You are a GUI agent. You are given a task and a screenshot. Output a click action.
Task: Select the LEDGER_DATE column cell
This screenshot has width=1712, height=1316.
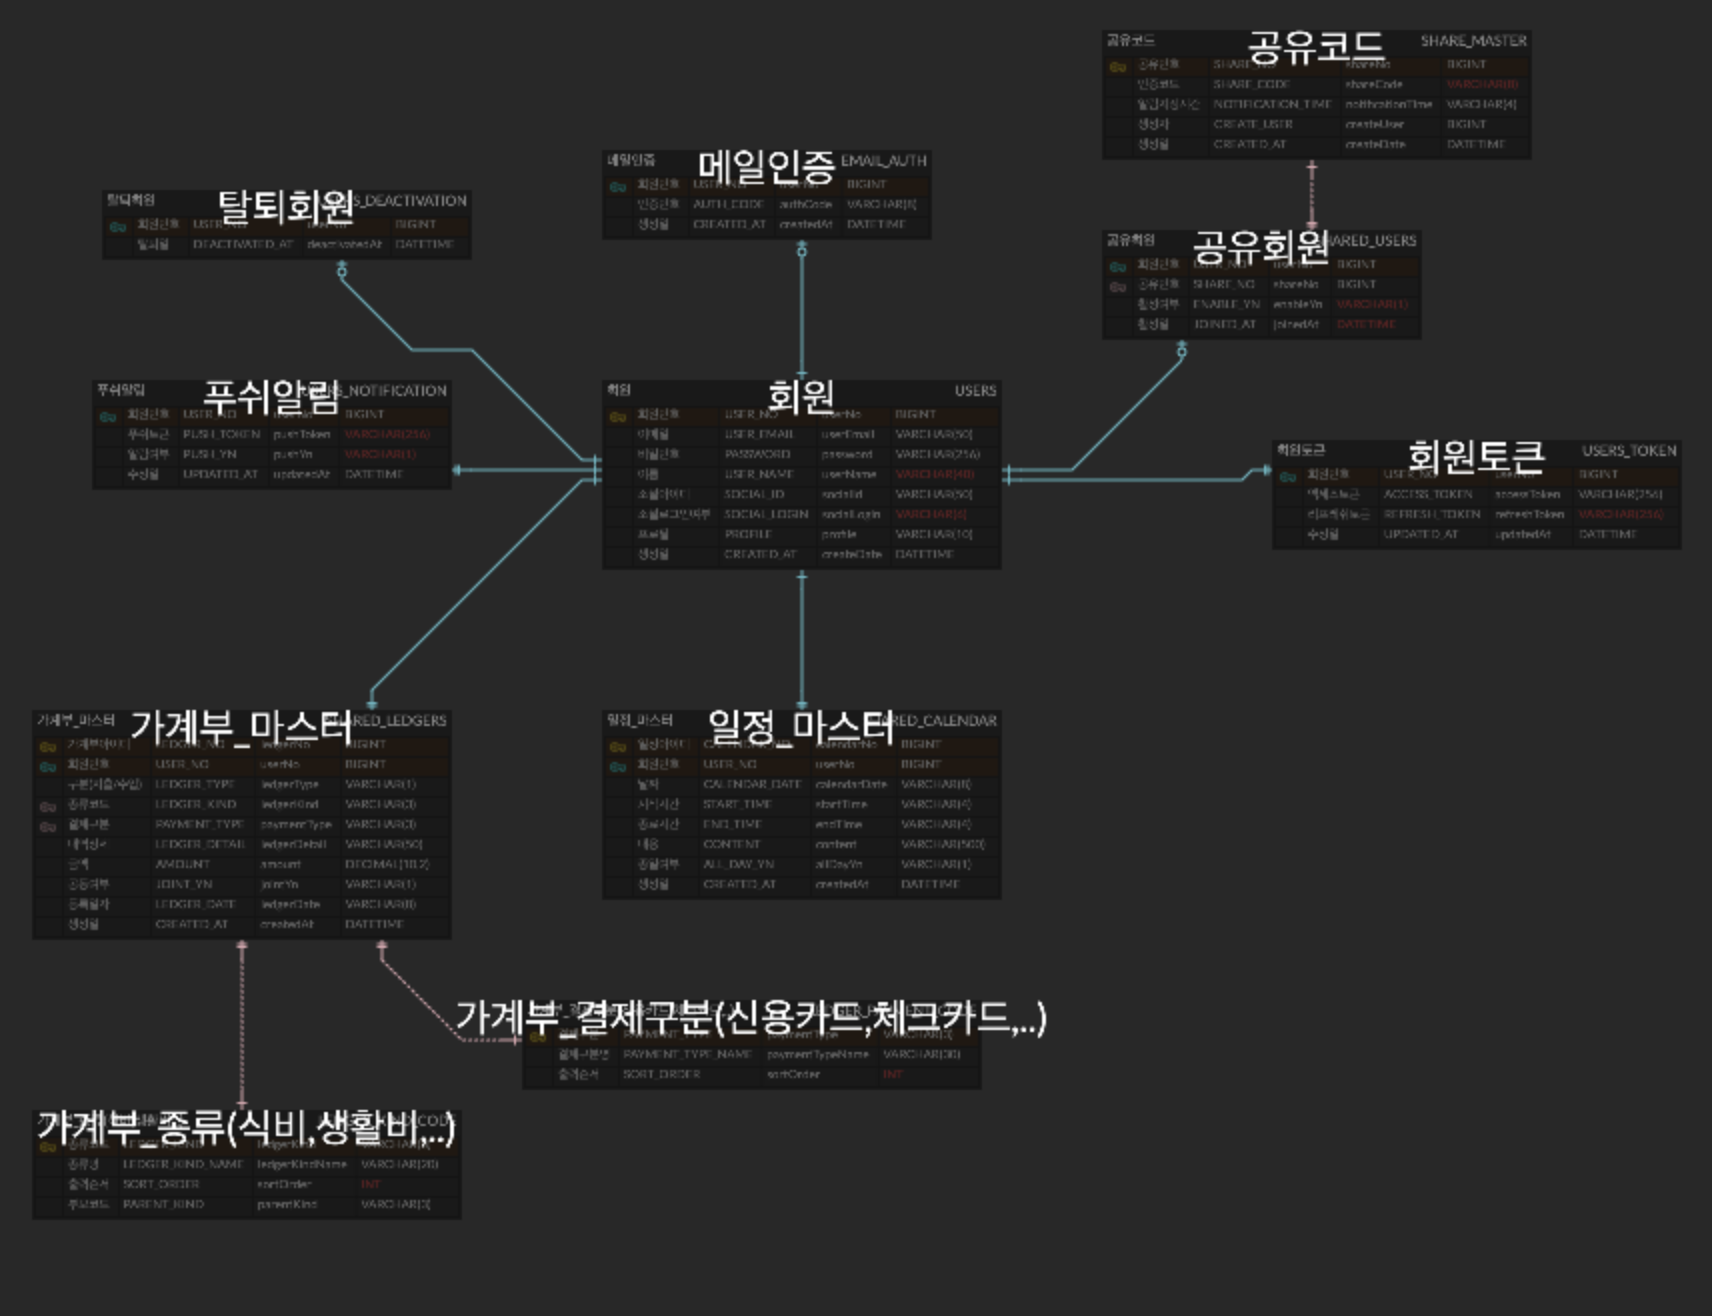coord(195,904)
